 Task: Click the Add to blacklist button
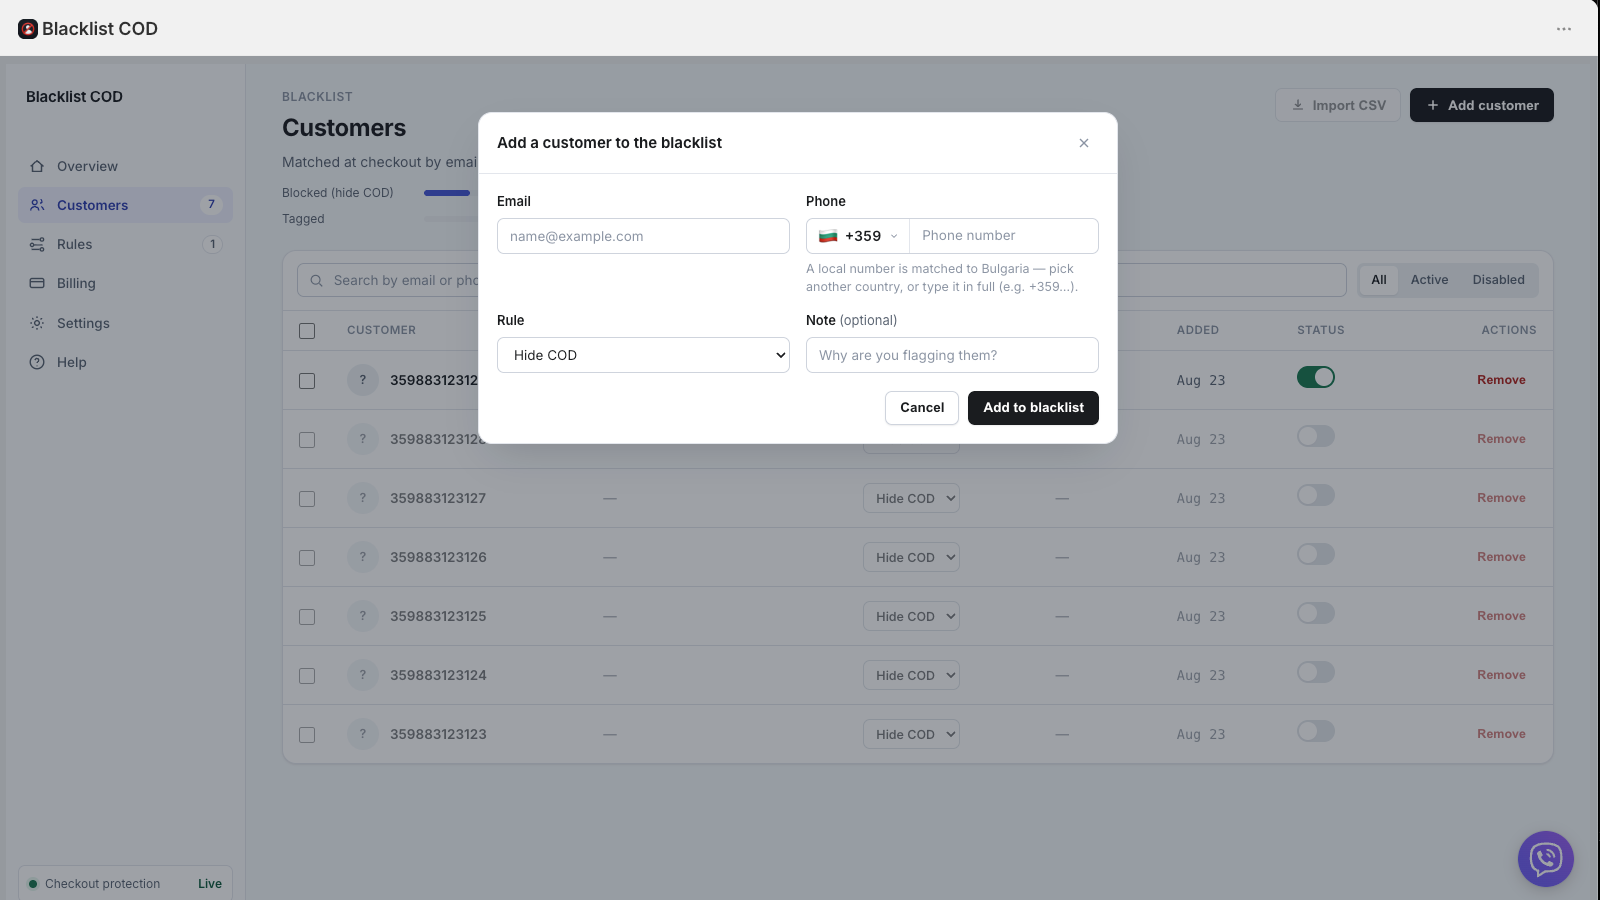click(x=1033, y=408)
